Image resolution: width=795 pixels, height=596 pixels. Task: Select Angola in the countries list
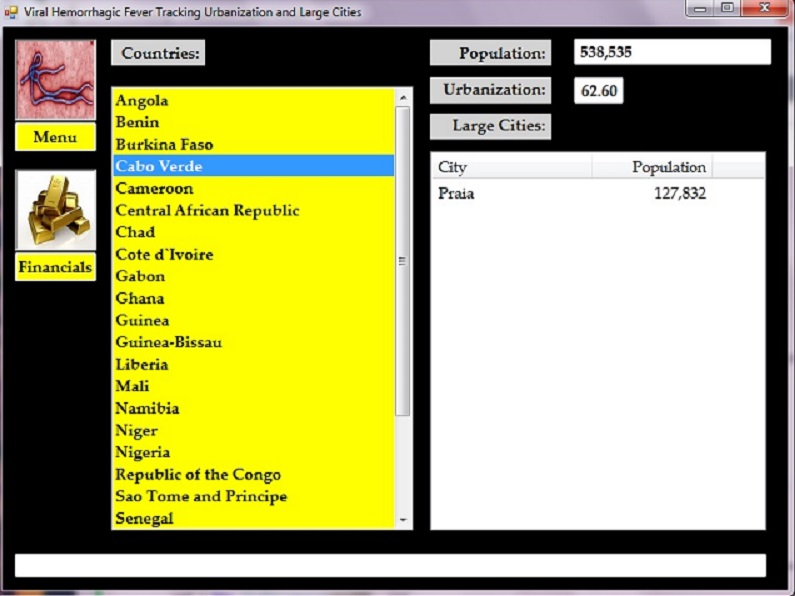[142, 100]
